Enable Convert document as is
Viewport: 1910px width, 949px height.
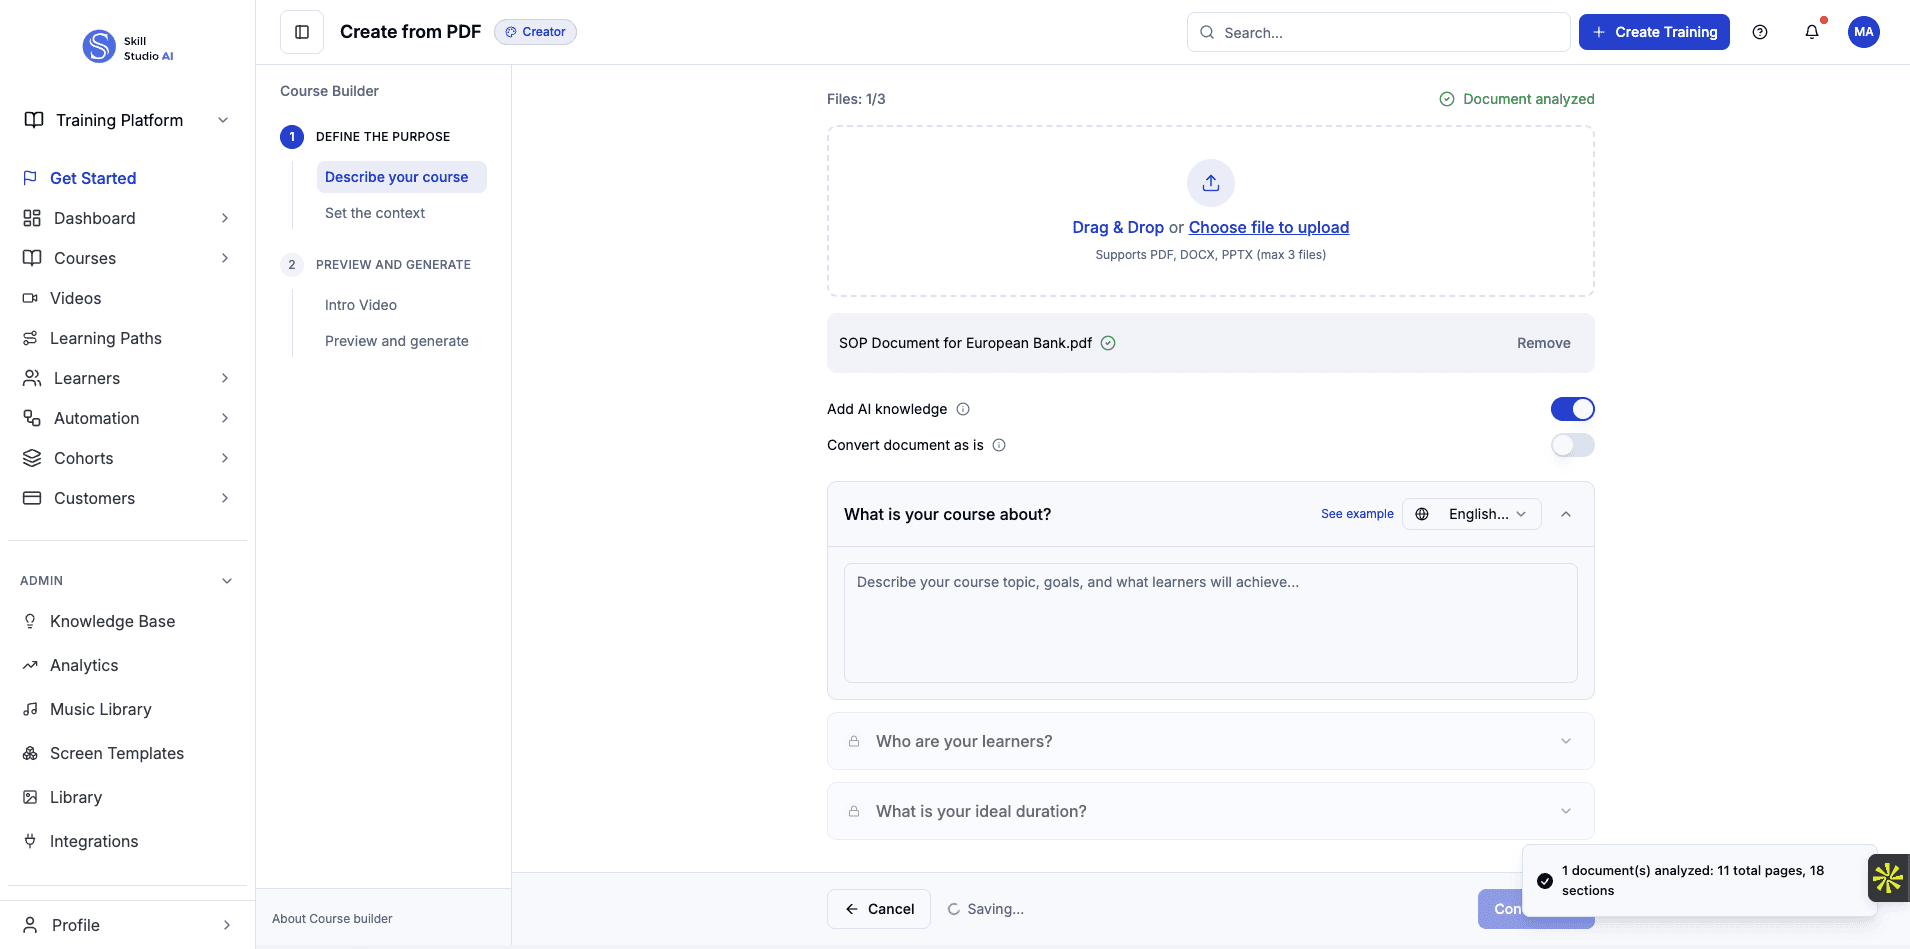click(x=1572, y=445)
